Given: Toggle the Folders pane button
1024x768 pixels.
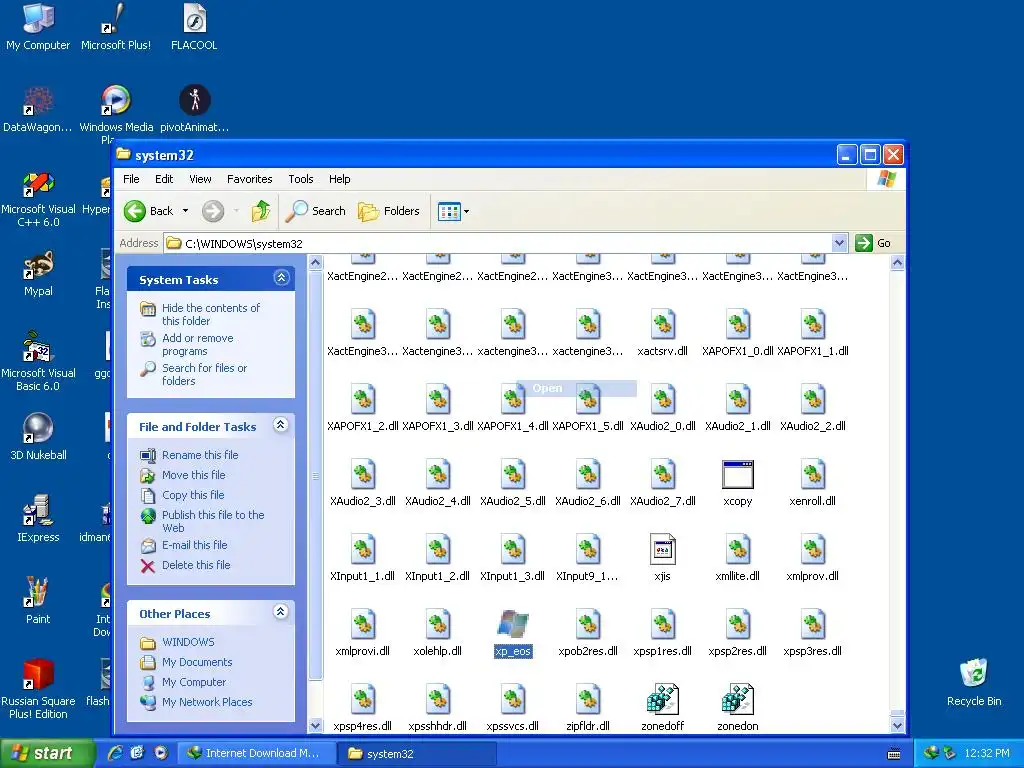Looking at the screenshot, I should [389, 211].
